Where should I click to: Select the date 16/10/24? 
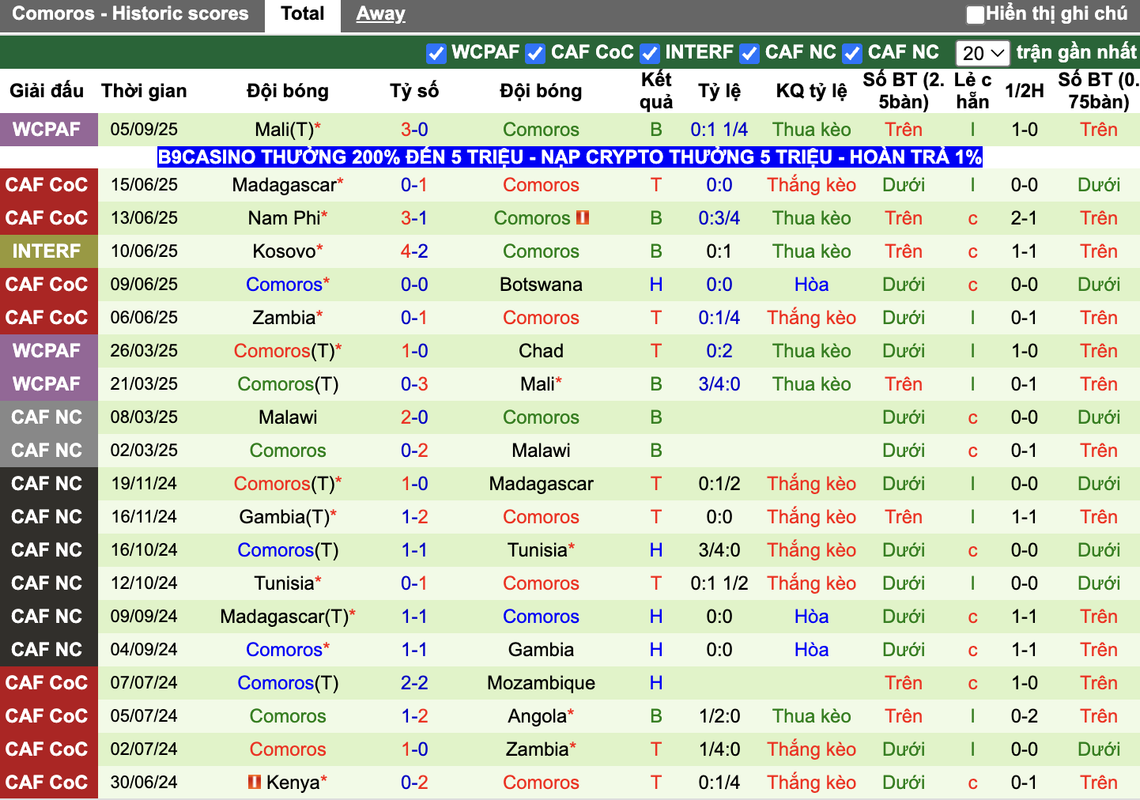pos(144,550)
